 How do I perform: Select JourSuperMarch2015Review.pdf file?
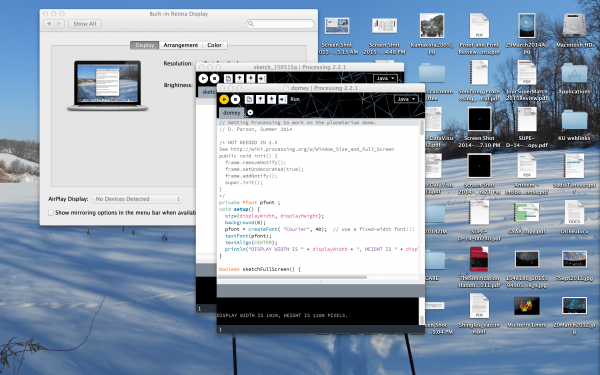pos(527,73)
